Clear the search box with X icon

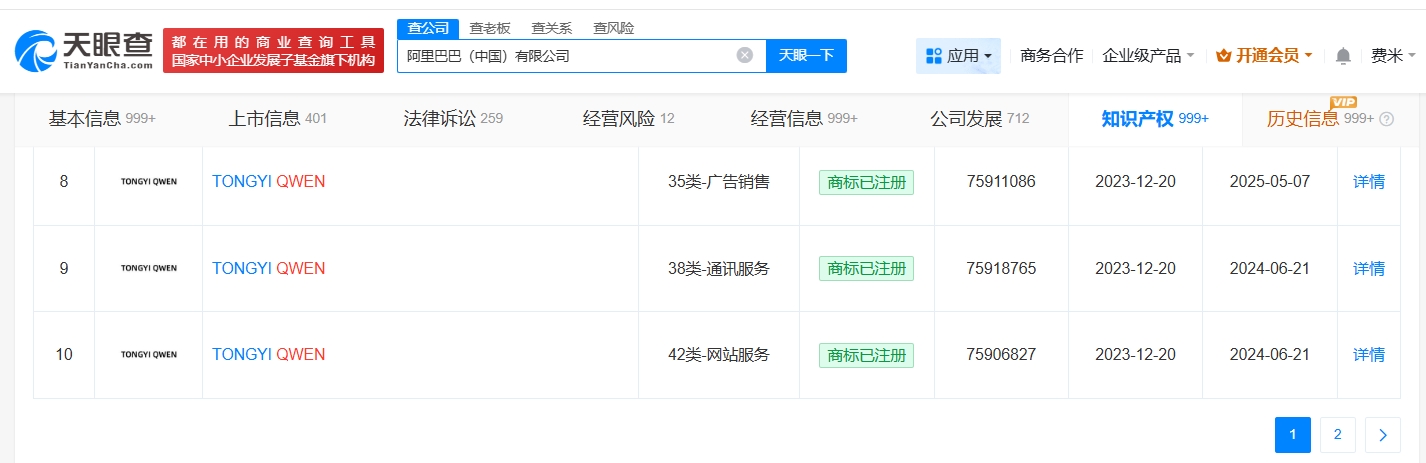(x=744, y=55)
